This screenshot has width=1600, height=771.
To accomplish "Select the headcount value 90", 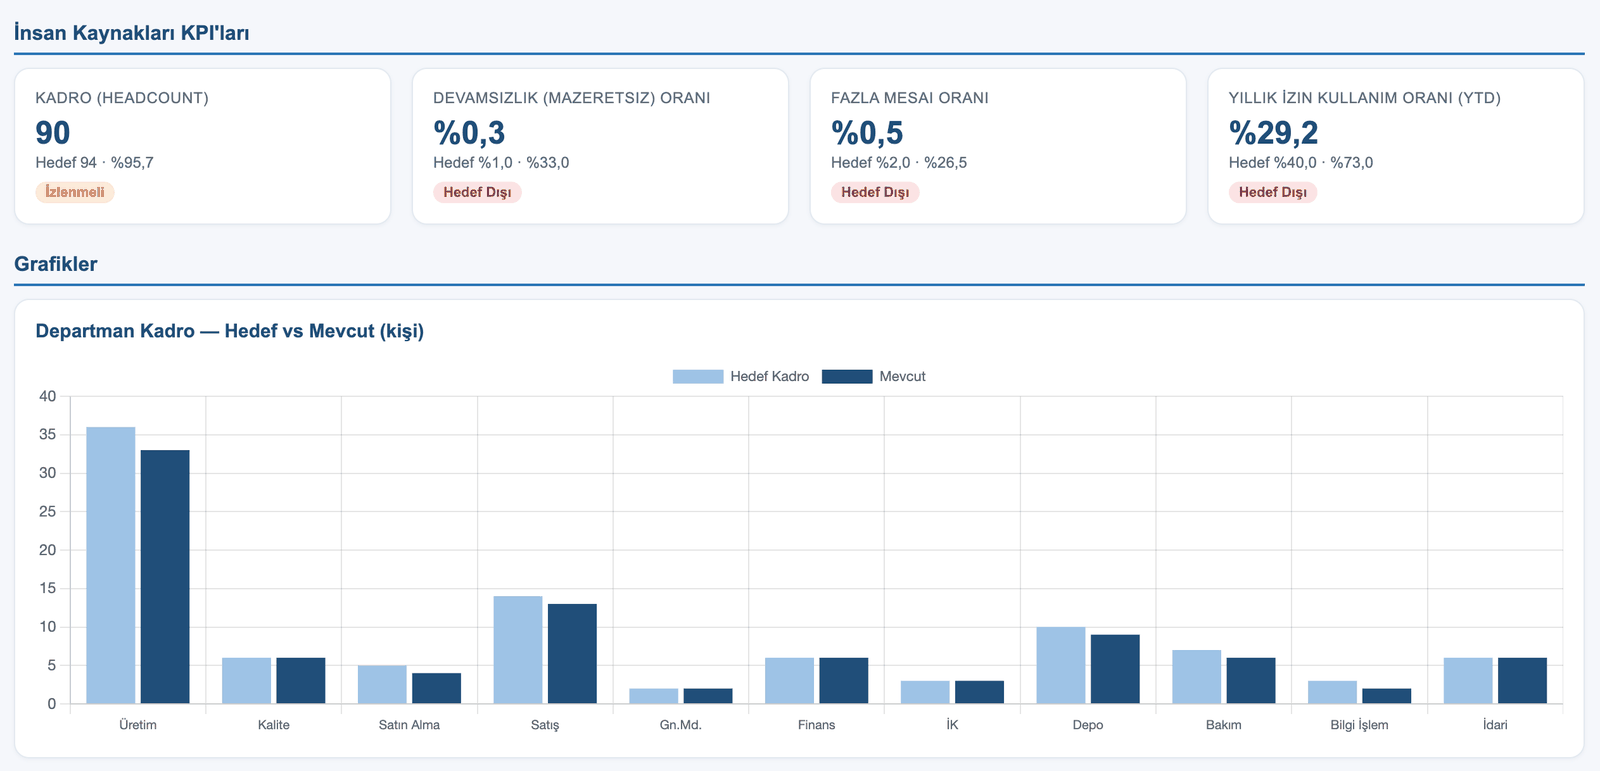I will (x=53, y=132).
